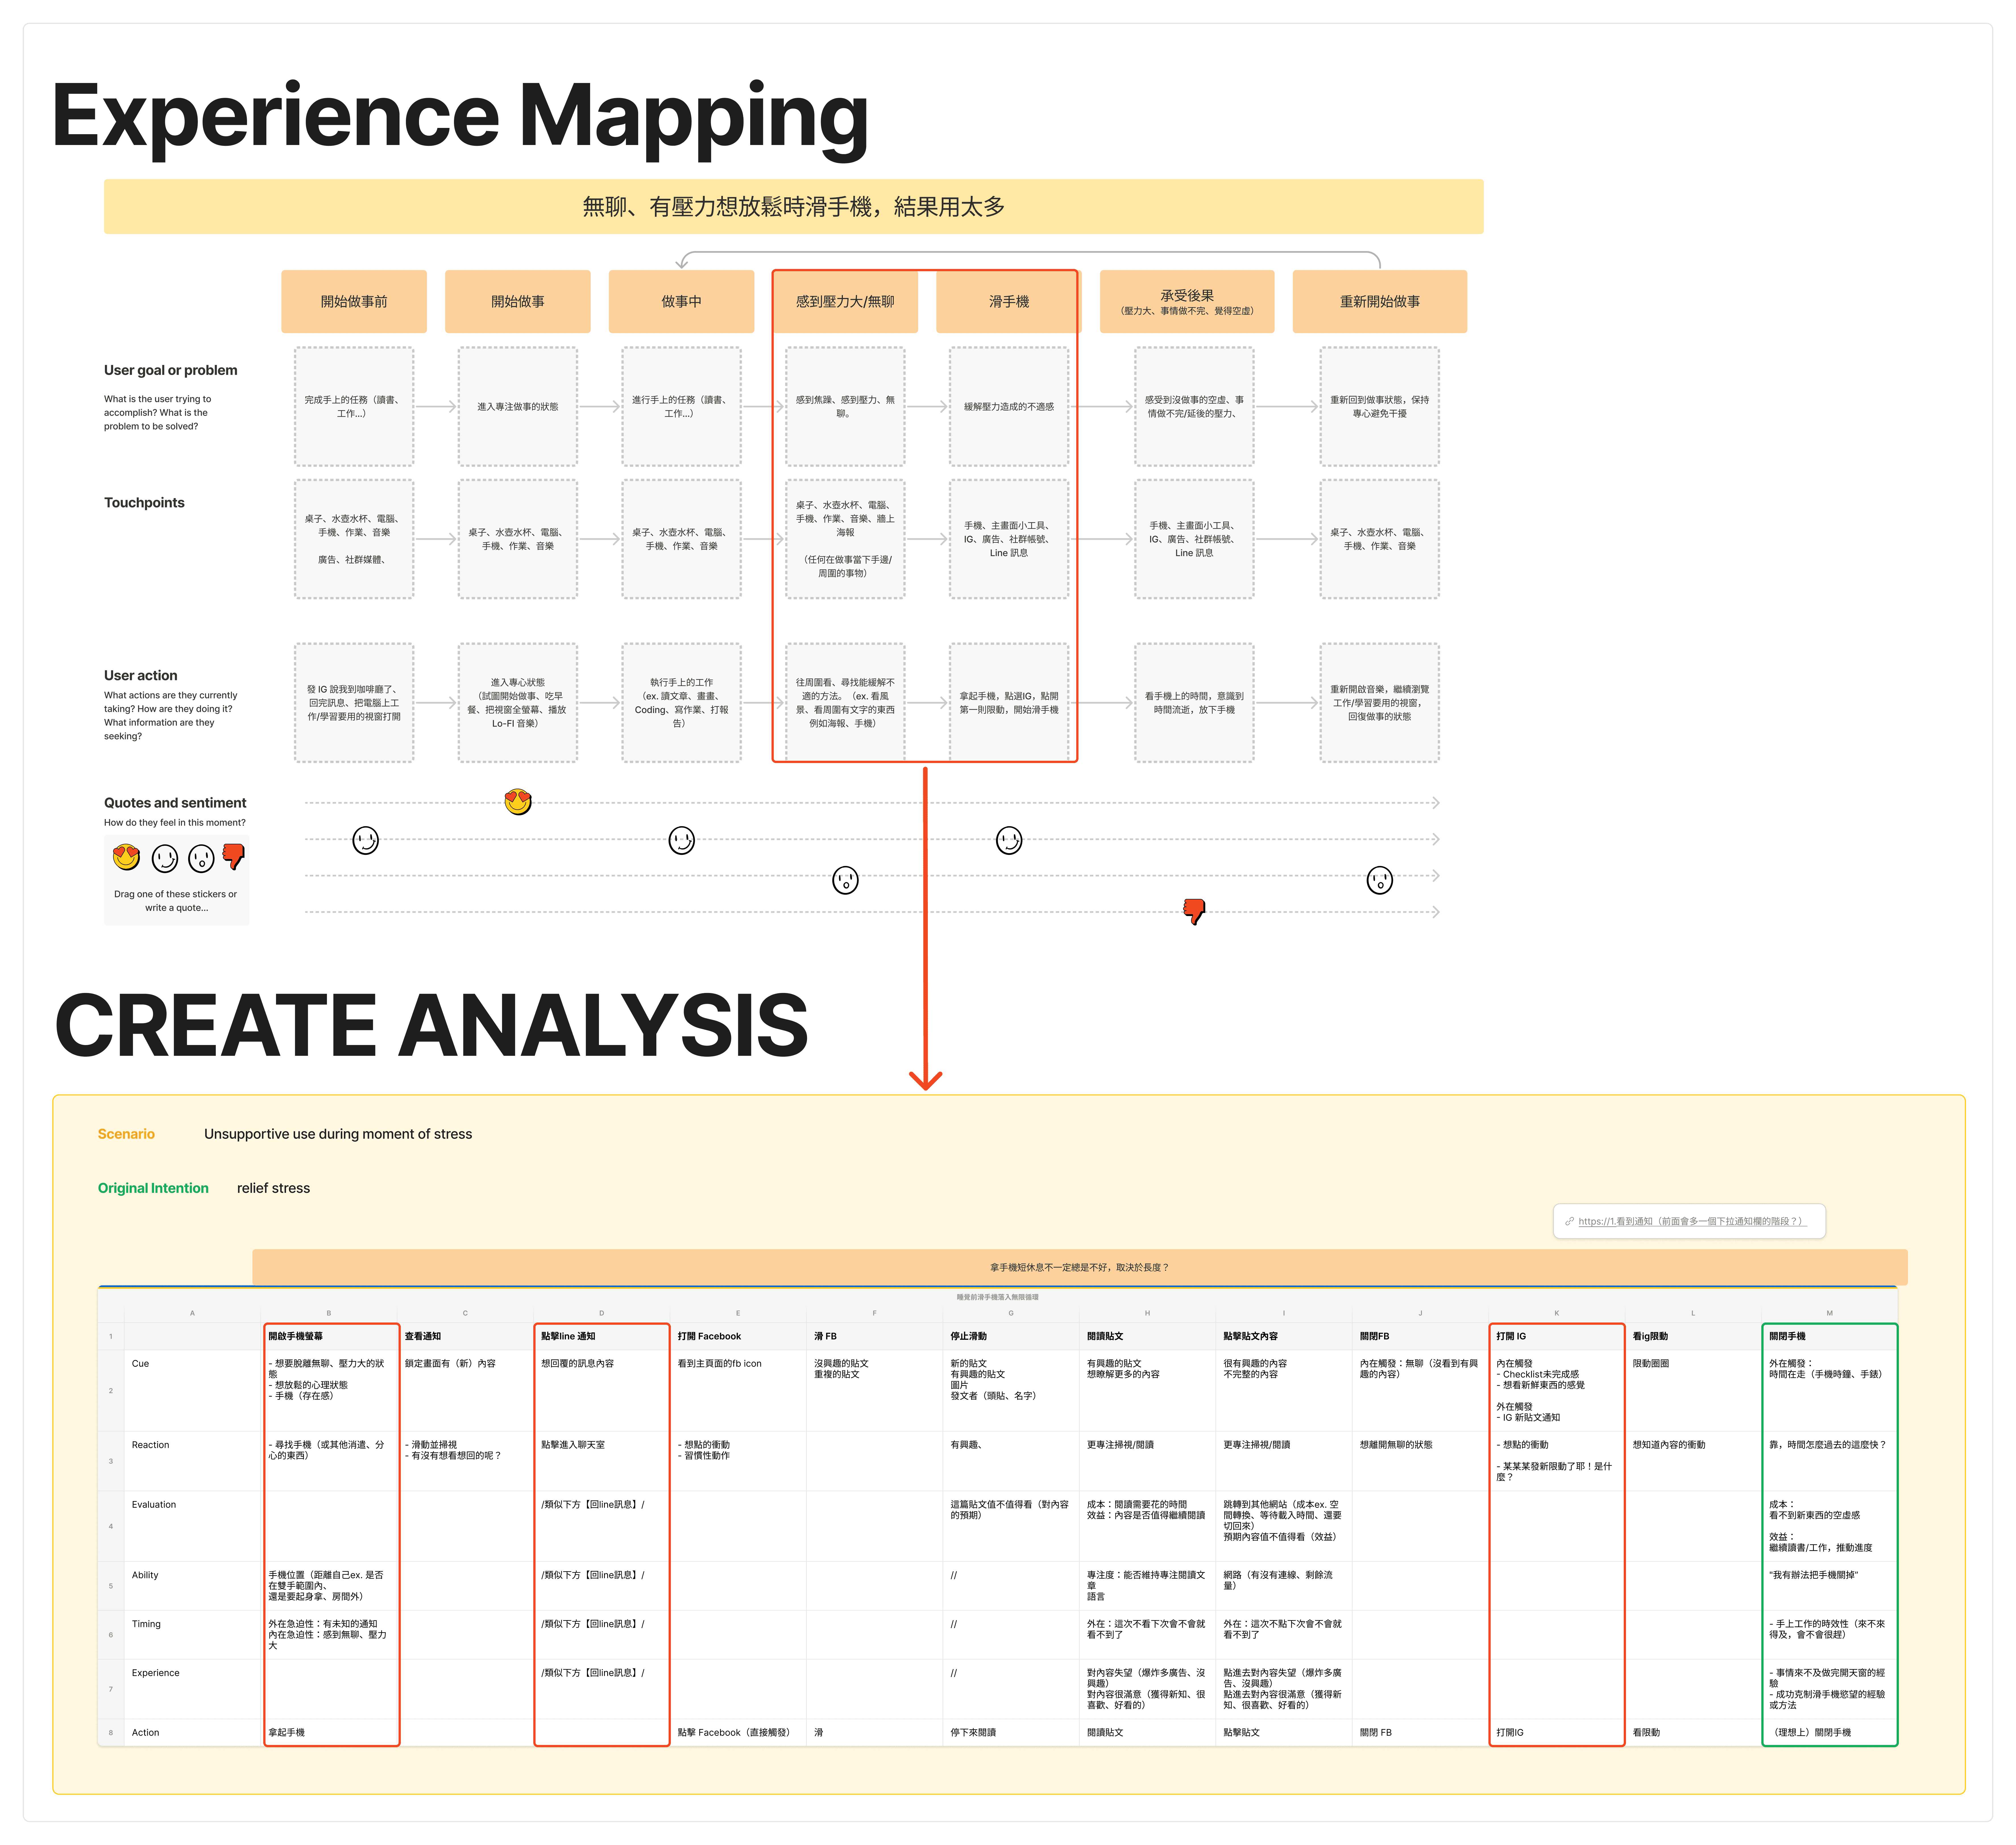Screen dimensions: 2016x1845
Task: Click the 關閉手機 column header in the table
Action: point(1787,1336)
